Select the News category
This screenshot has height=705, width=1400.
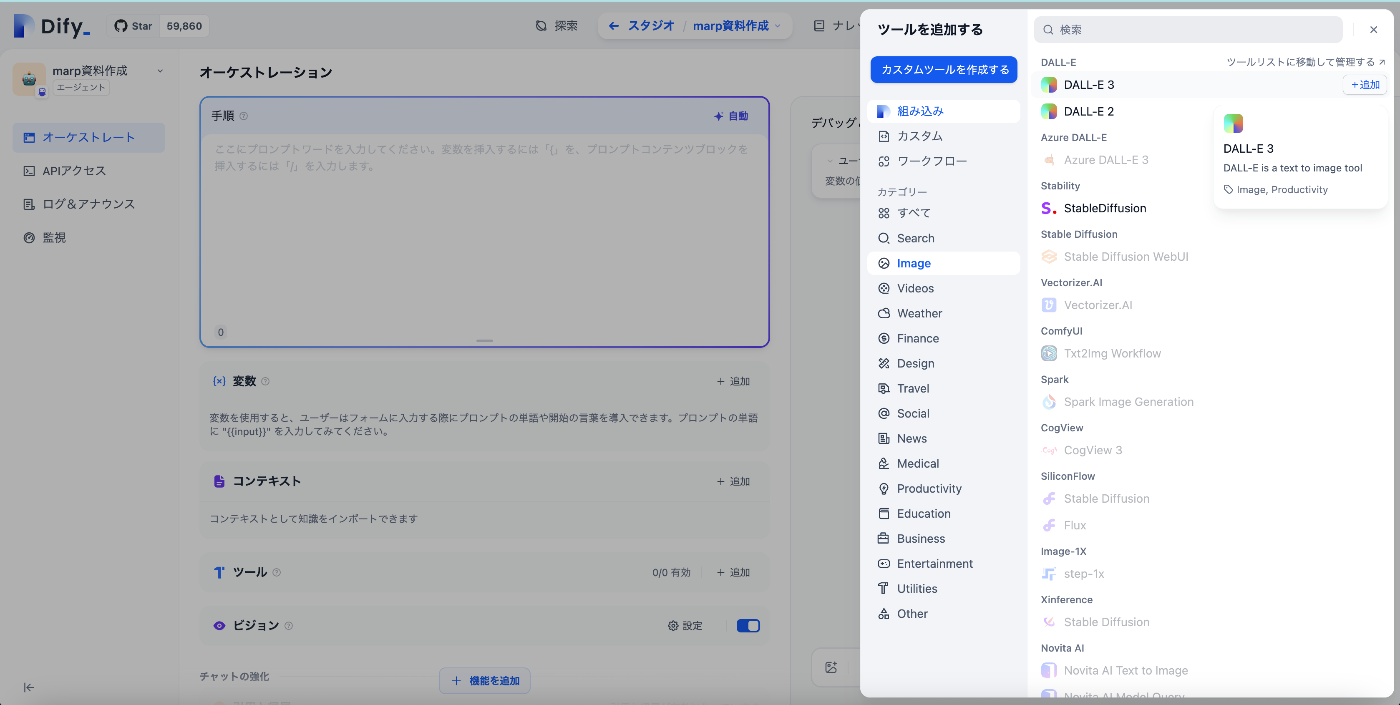pyautogui.click(x=943, y=438)
